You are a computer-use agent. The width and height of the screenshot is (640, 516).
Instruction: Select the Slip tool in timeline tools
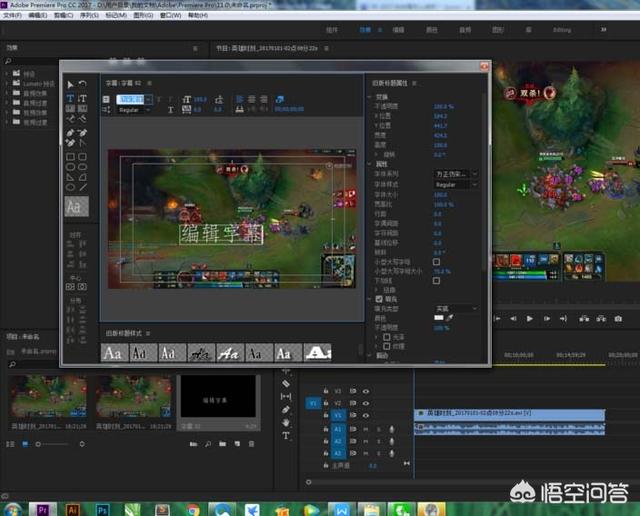click(x=286, y=396)
